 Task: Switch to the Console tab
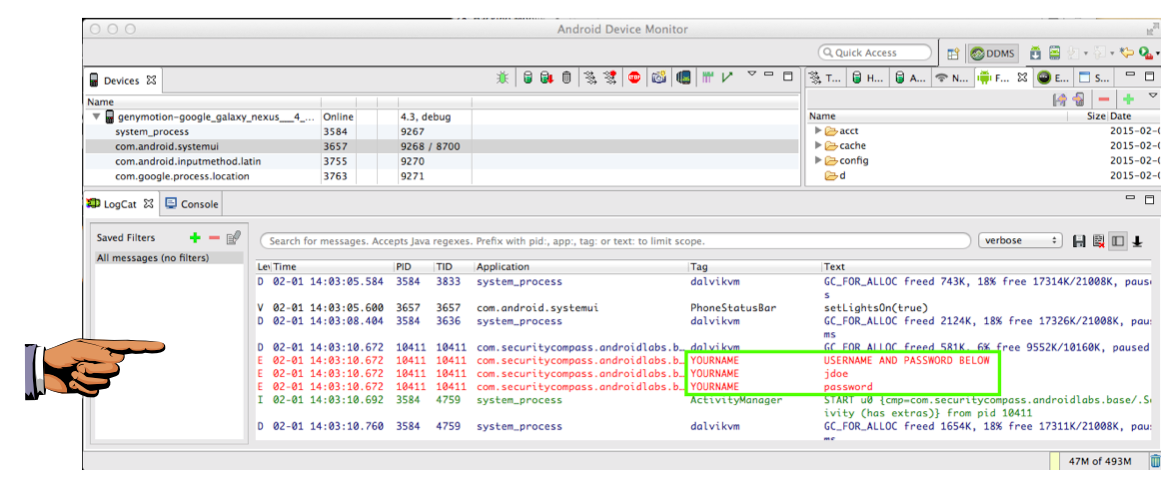click(192, 204)
